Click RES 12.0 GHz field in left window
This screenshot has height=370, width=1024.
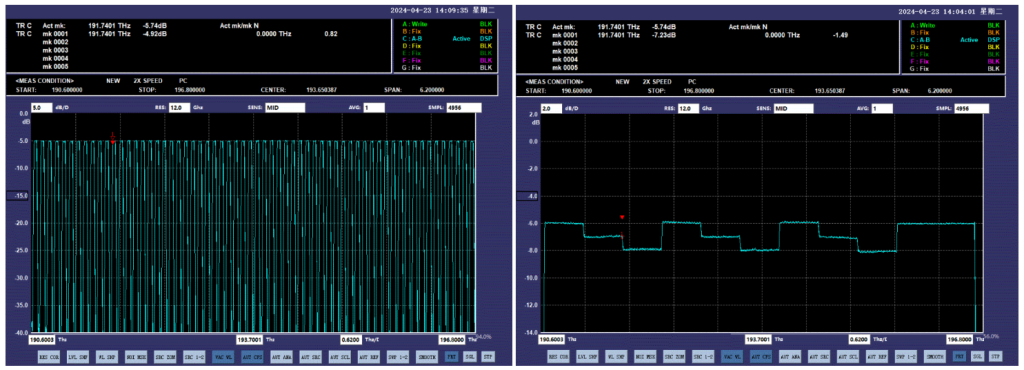(x=179, y=108)
